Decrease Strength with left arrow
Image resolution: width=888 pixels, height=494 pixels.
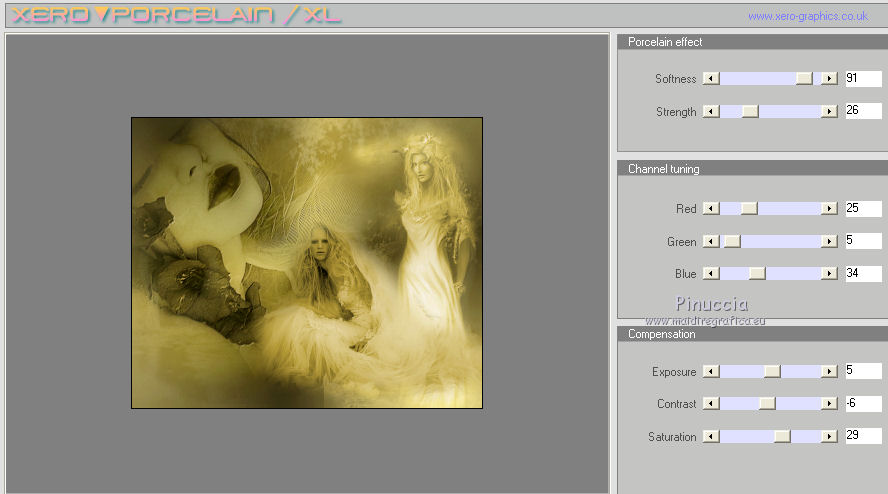[x=711, y=112]
